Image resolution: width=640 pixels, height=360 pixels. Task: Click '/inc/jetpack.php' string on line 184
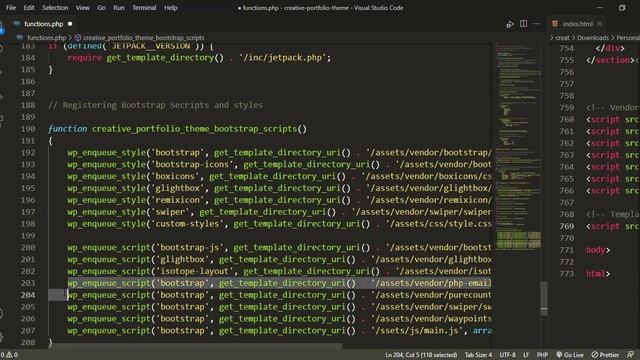coord(282,58)
